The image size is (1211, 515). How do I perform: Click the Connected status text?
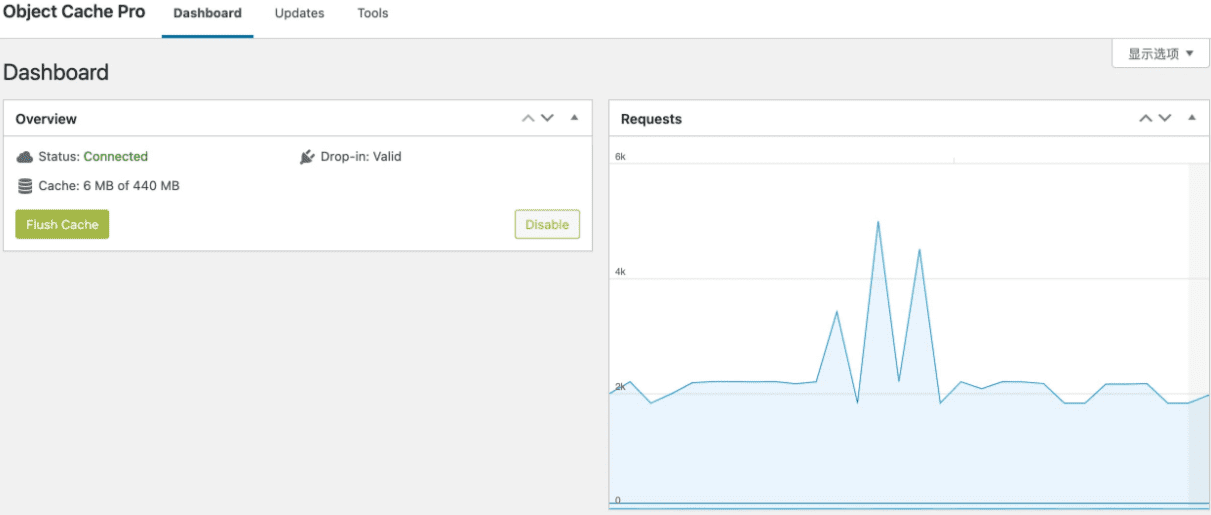click(x=115, y=157)
